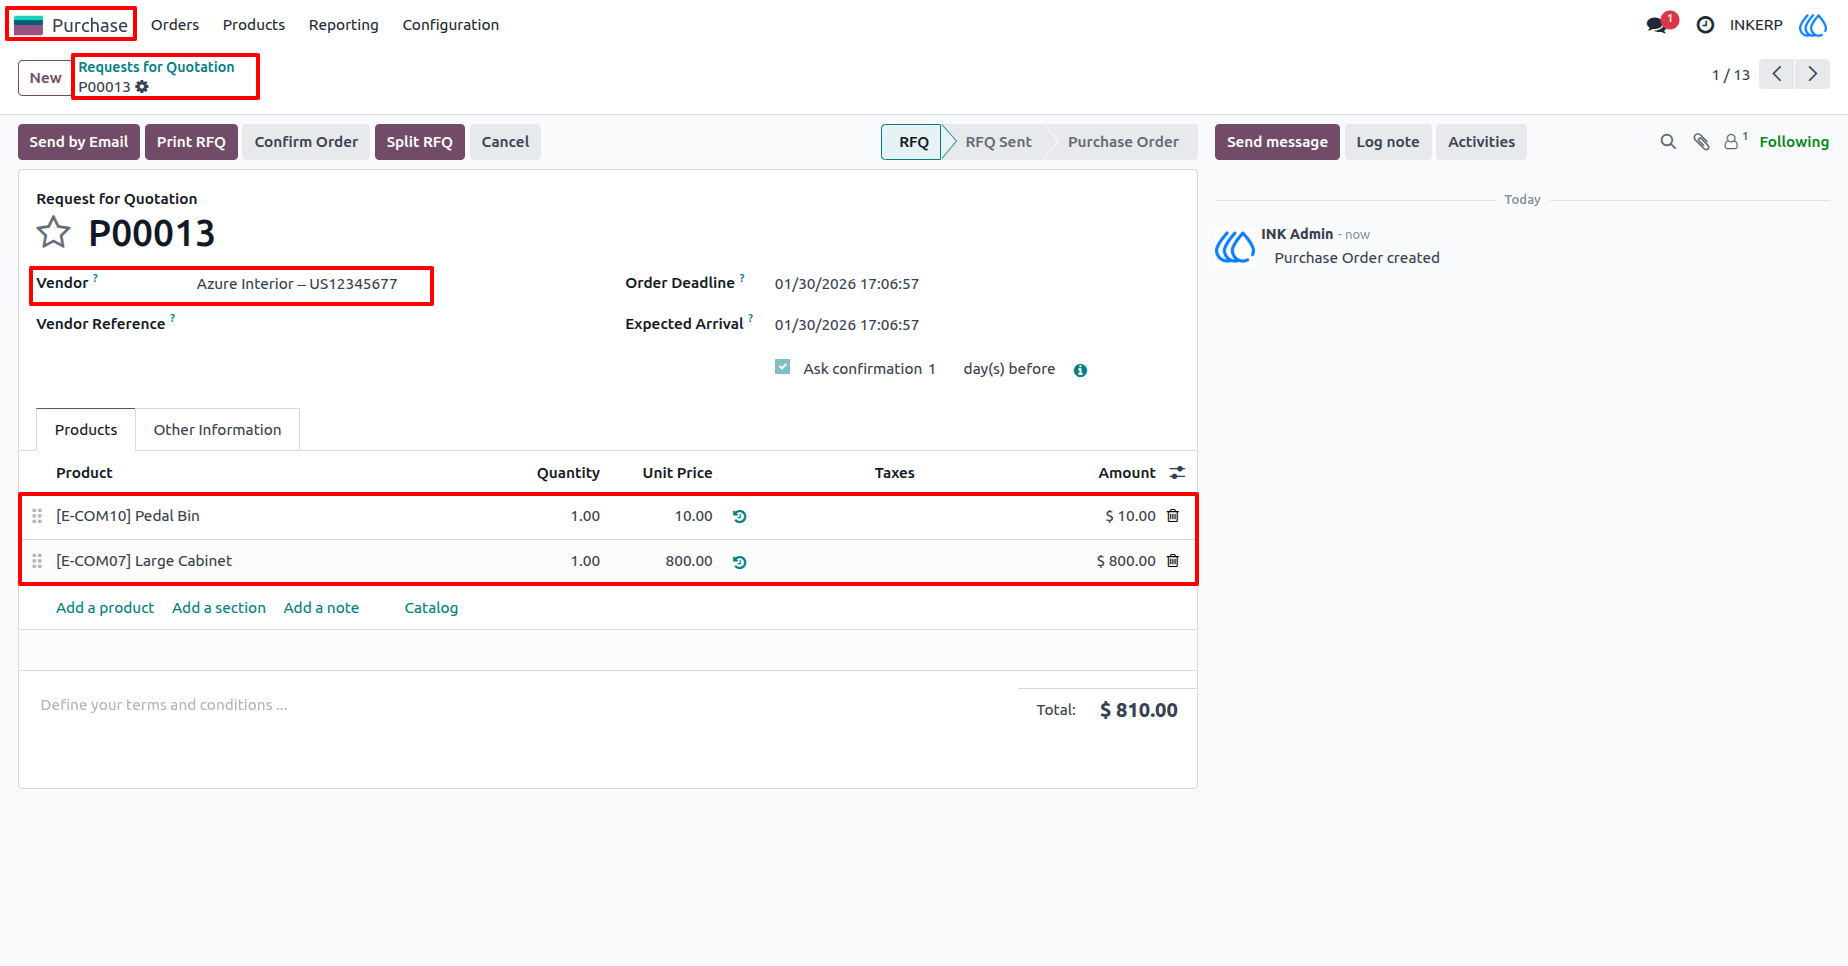Open the Purchase app menu icon
Image resolution: width=1848 pixels, height=966 pixels.
point(28,25)
